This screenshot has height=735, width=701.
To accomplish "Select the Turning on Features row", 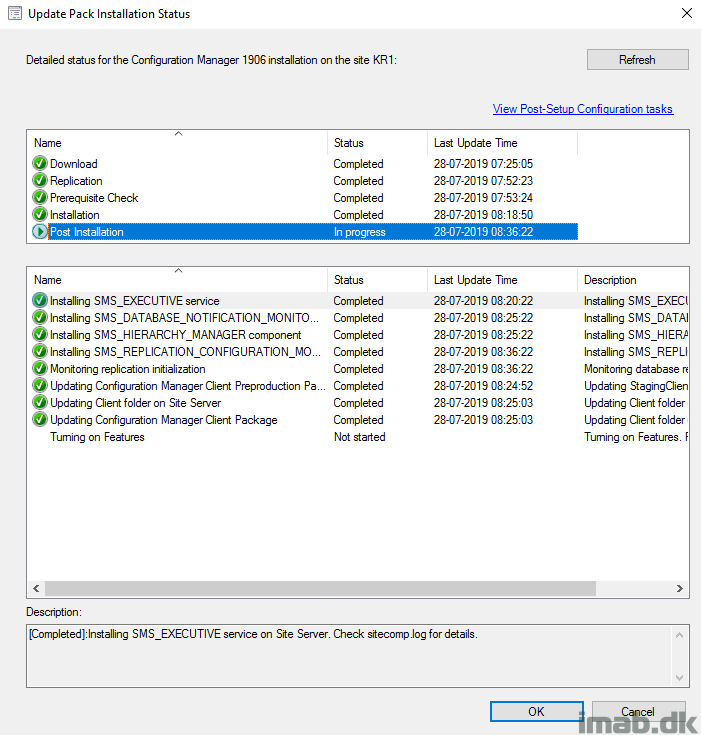I will pos(360,436).
